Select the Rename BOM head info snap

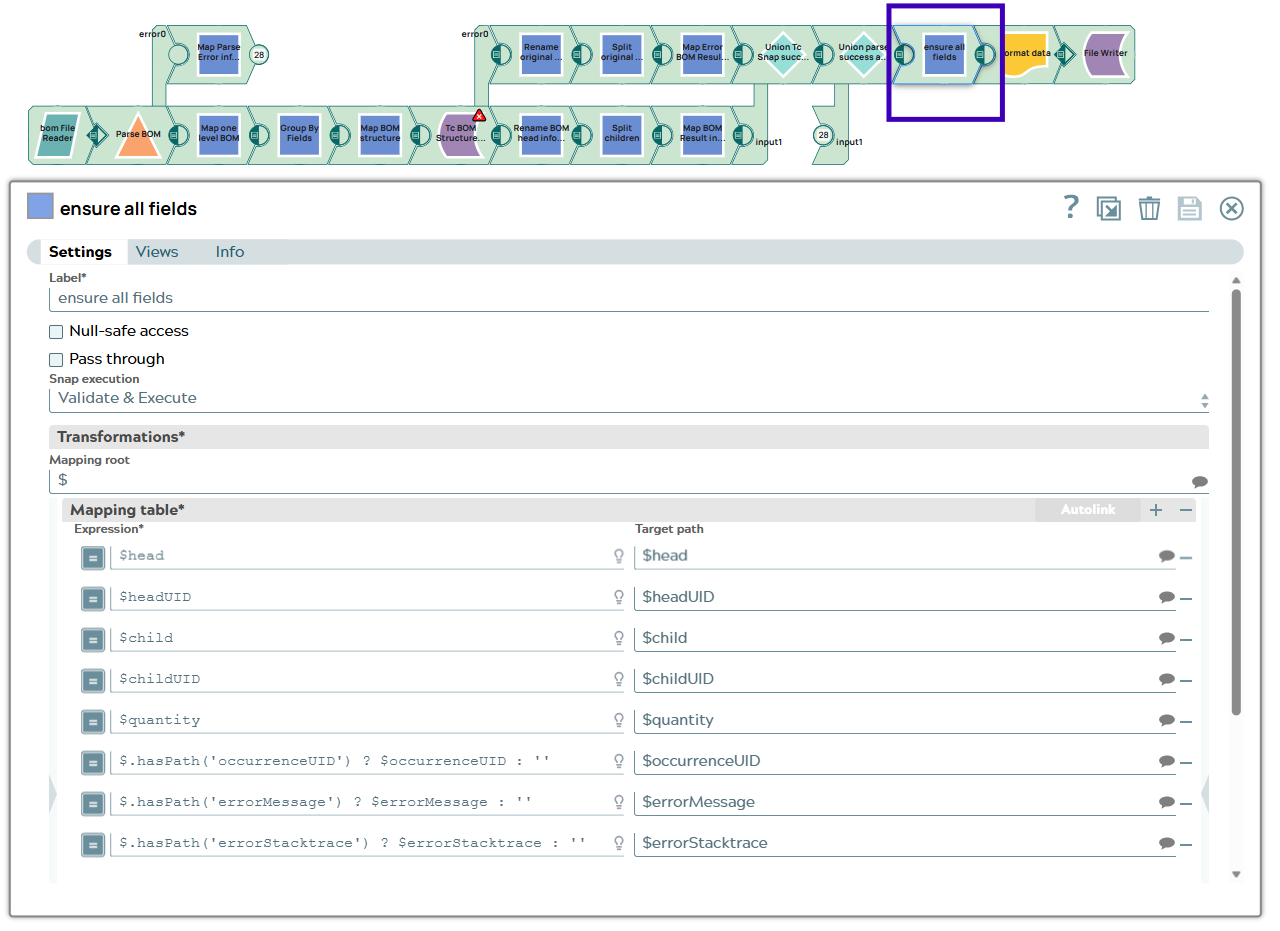(x=541, y=134)
